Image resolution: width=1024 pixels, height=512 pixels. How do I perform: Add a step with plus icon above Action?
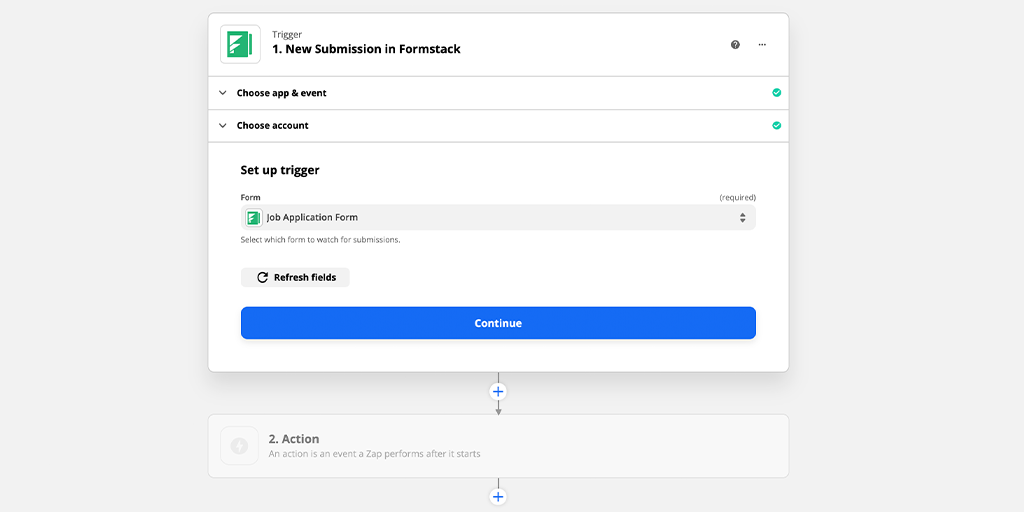[498, 391]
